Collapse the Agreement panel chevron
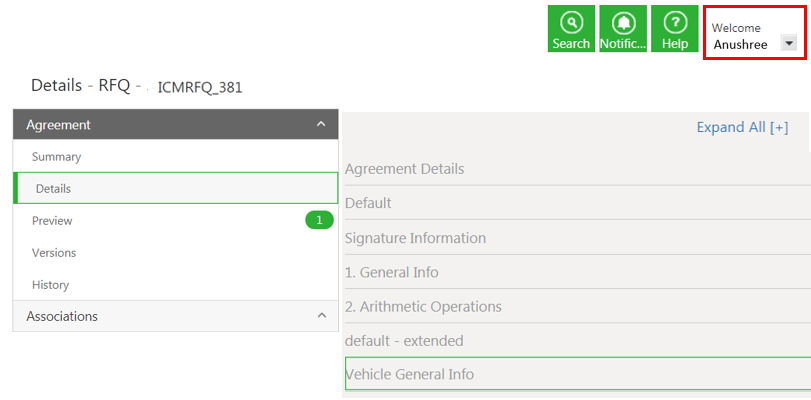 click(x=320, y=124)
